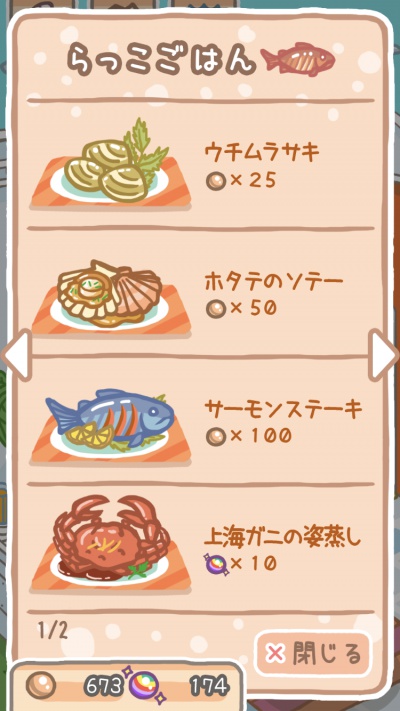
Task: Click the pearl coin icon next to ×25
Action: point(216,180)
